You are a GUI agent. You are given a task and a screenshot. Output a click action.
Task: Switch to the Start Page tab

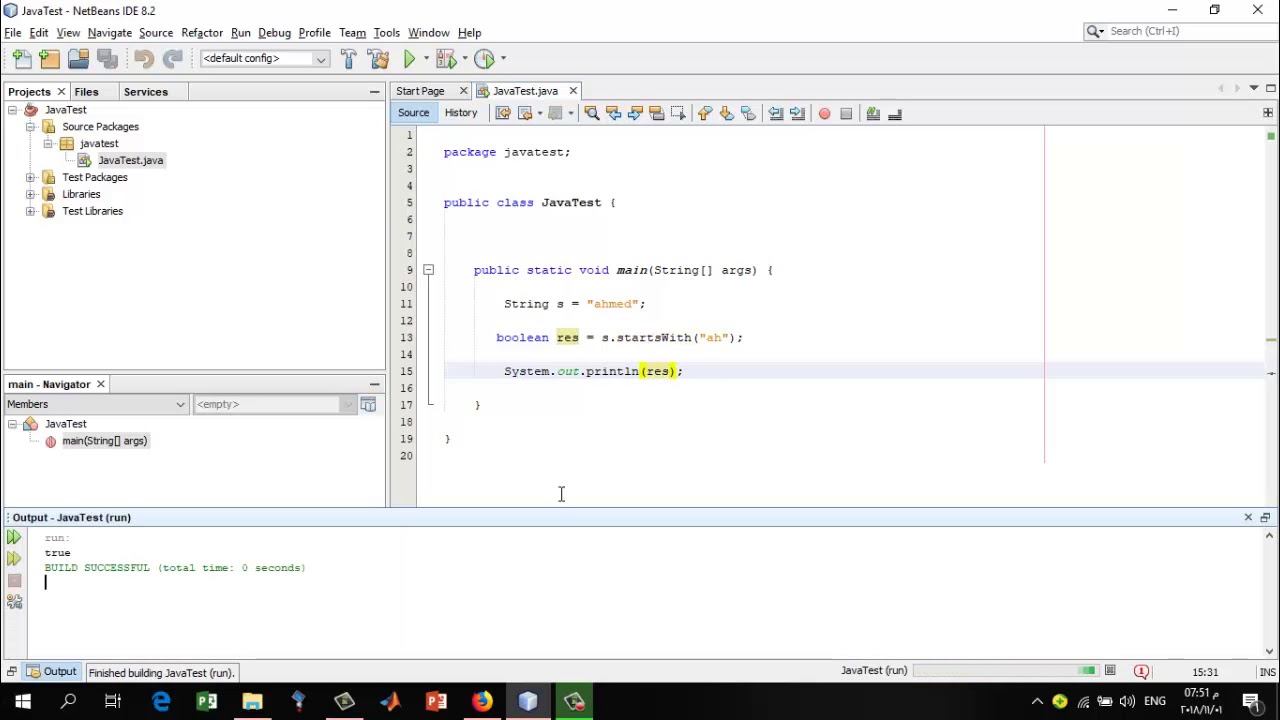tap(420, 91)
